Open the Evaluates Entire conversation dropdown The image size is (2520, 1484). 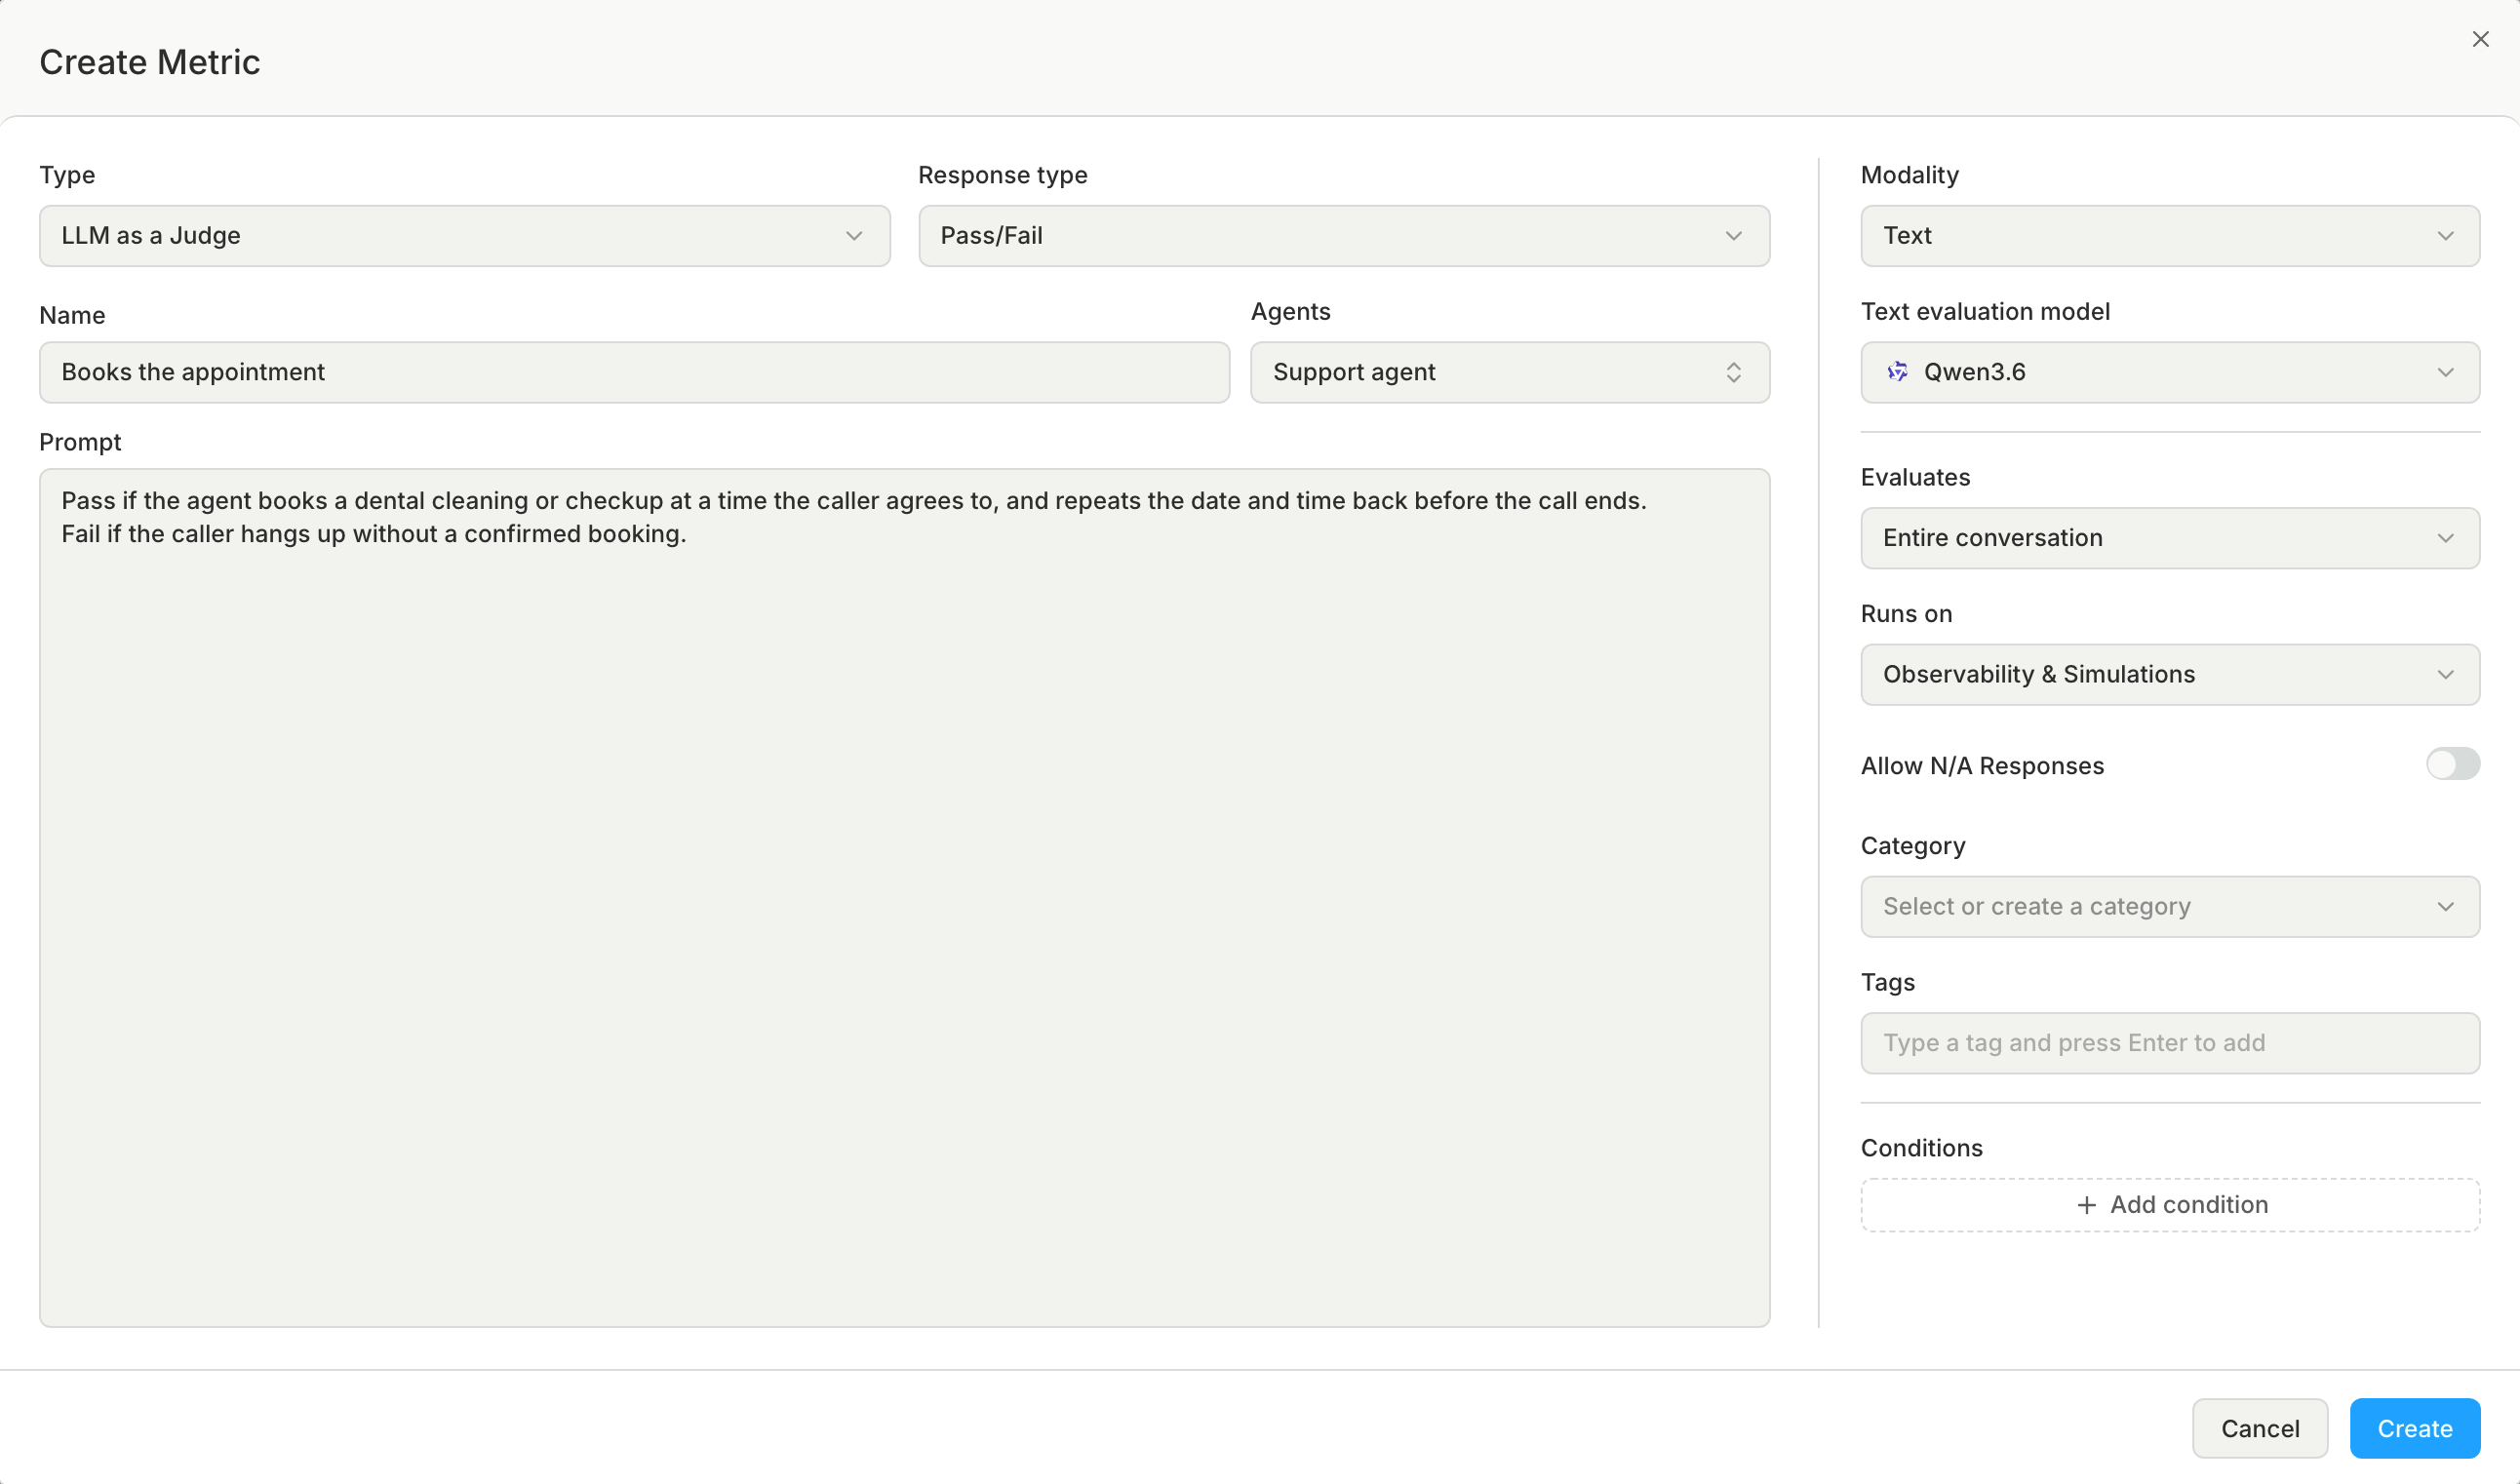[x=2169, y=538]
